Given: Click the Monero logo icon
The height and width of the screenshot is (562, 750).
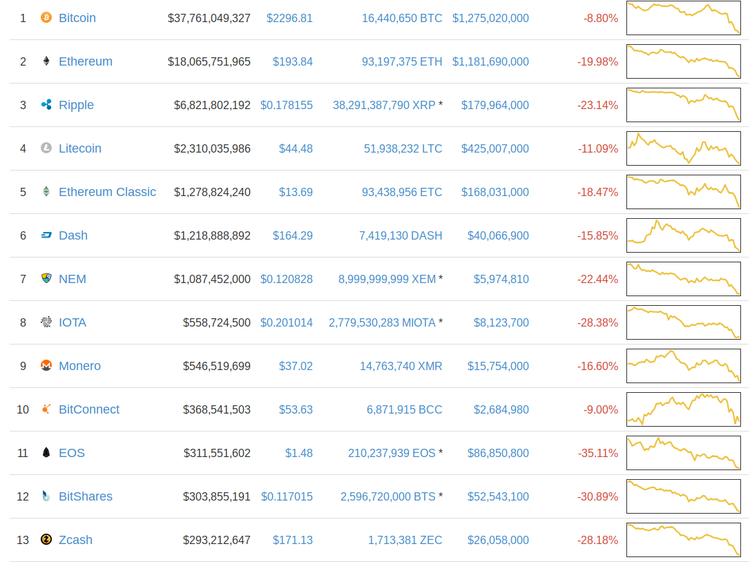Looking at the screenshot, I should (x=46, y=366).
